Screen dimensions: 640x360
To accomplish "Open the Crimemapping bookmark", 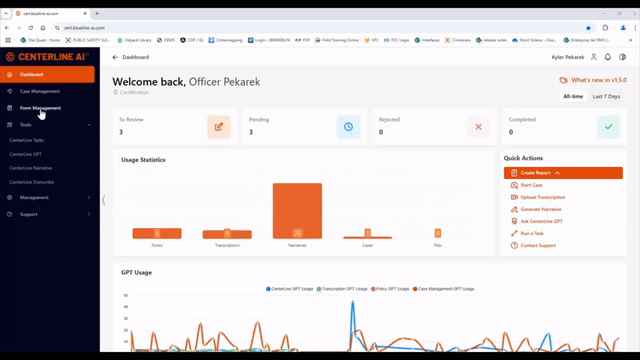I will click(225, 40).
